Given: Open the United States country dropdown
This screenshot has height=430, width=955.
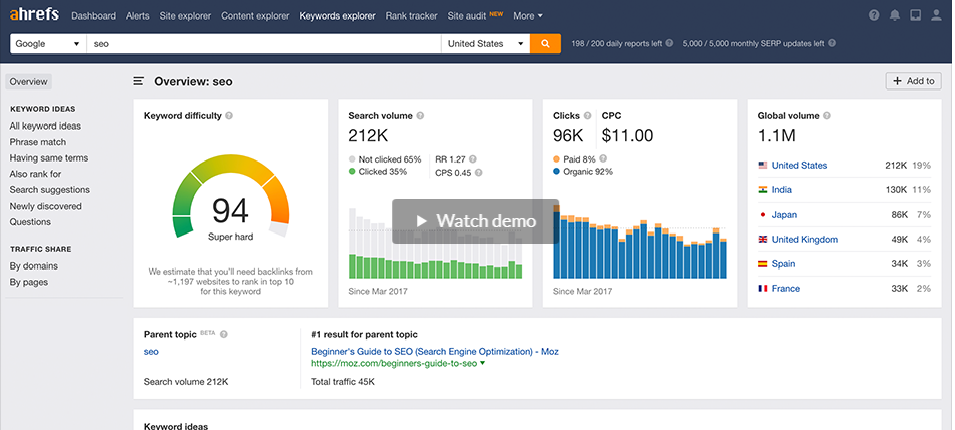Looking at the screenshot, I should [x=485, y=43].
